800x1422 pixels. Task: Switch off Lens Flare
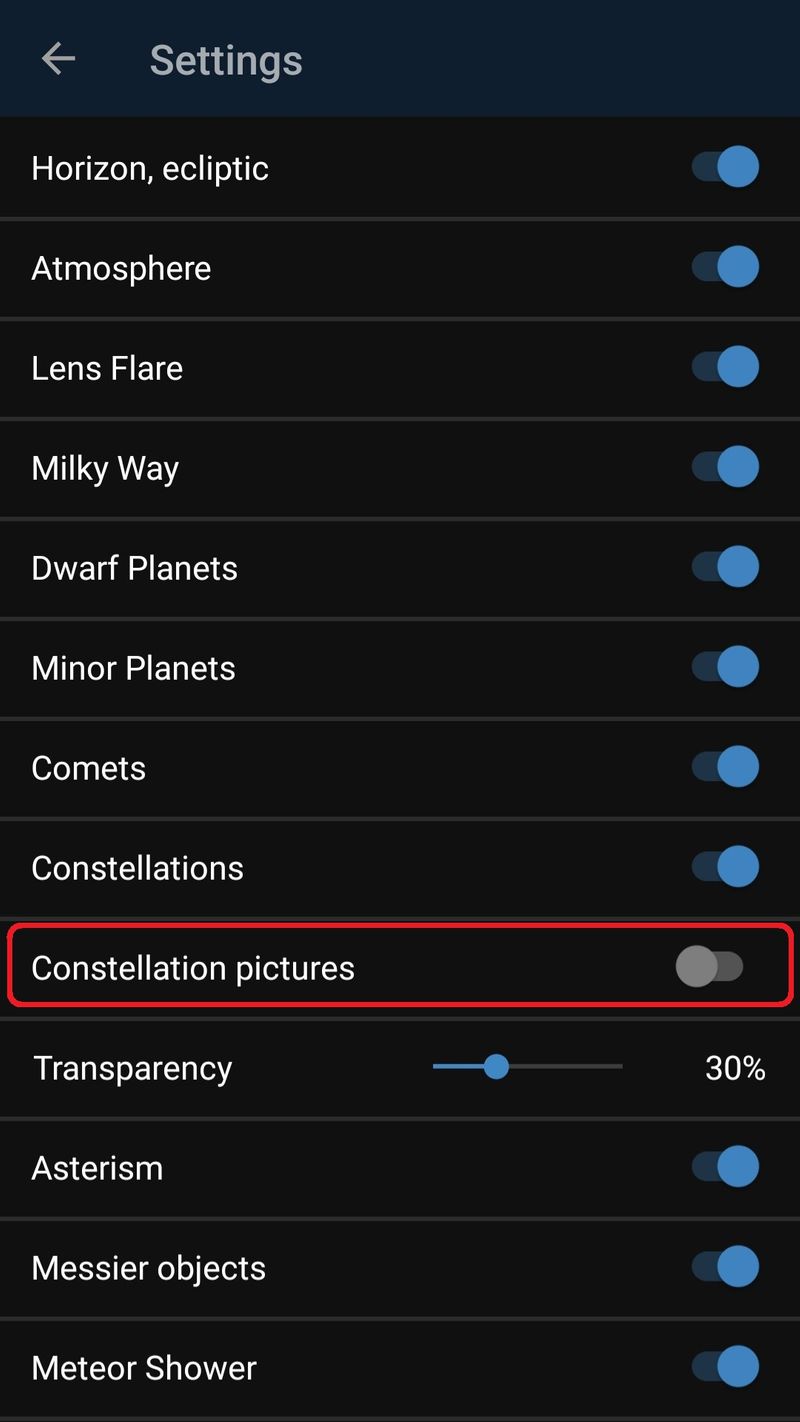(725, 367)
